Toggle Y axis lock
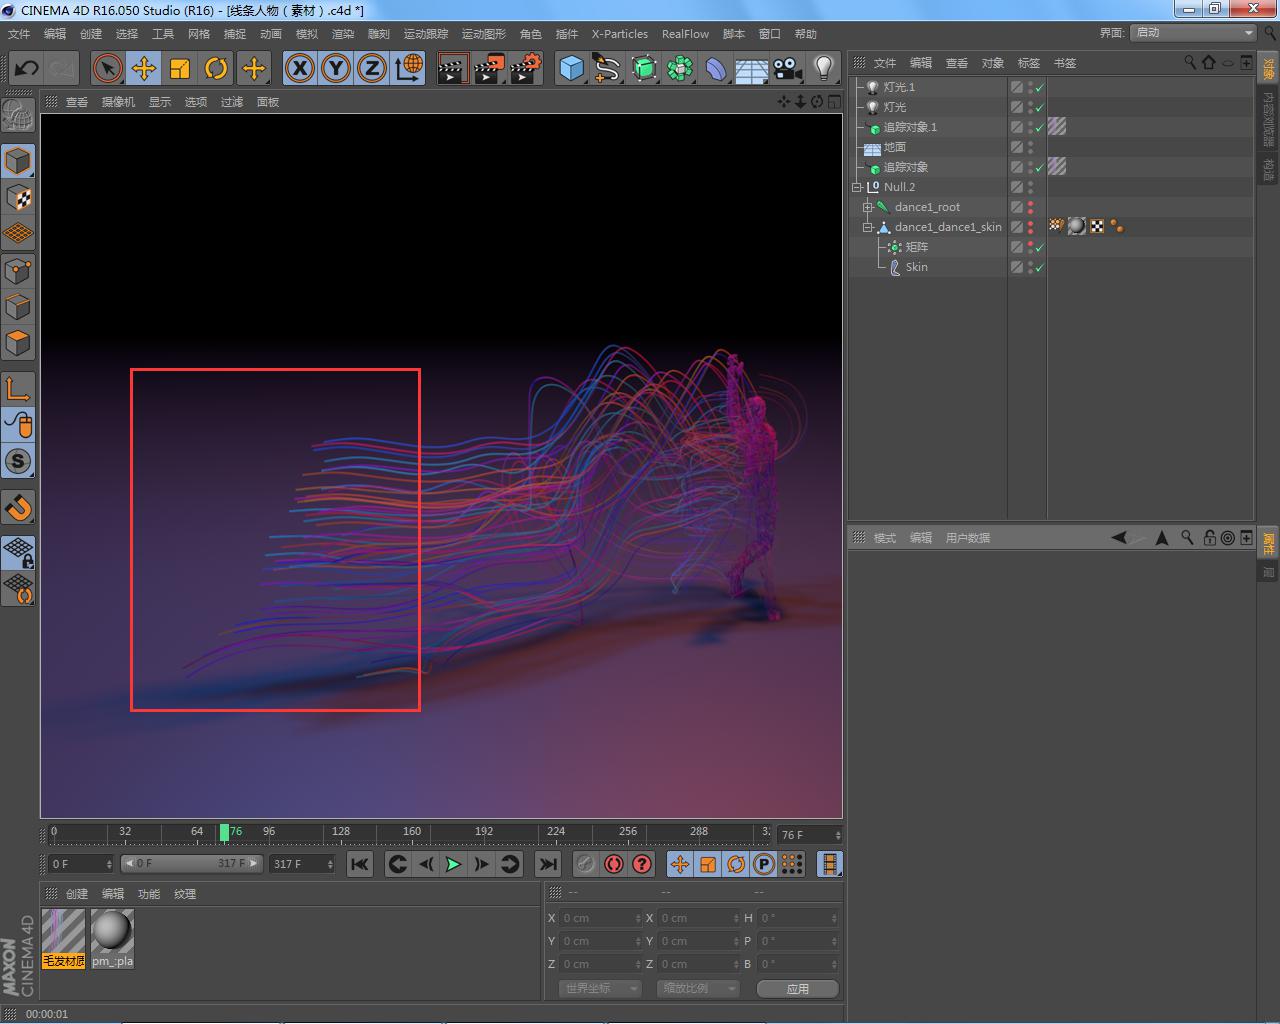Image resolution: width=1280 pixels, height=1024 pixels. pos(335,68)
